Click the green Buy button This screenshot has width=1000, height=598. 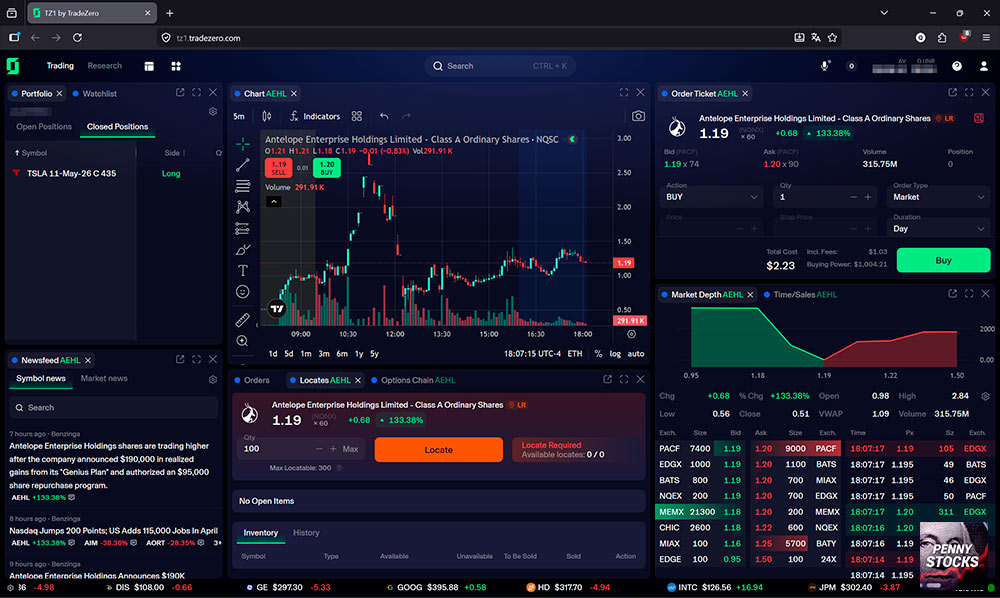(943, 260)
